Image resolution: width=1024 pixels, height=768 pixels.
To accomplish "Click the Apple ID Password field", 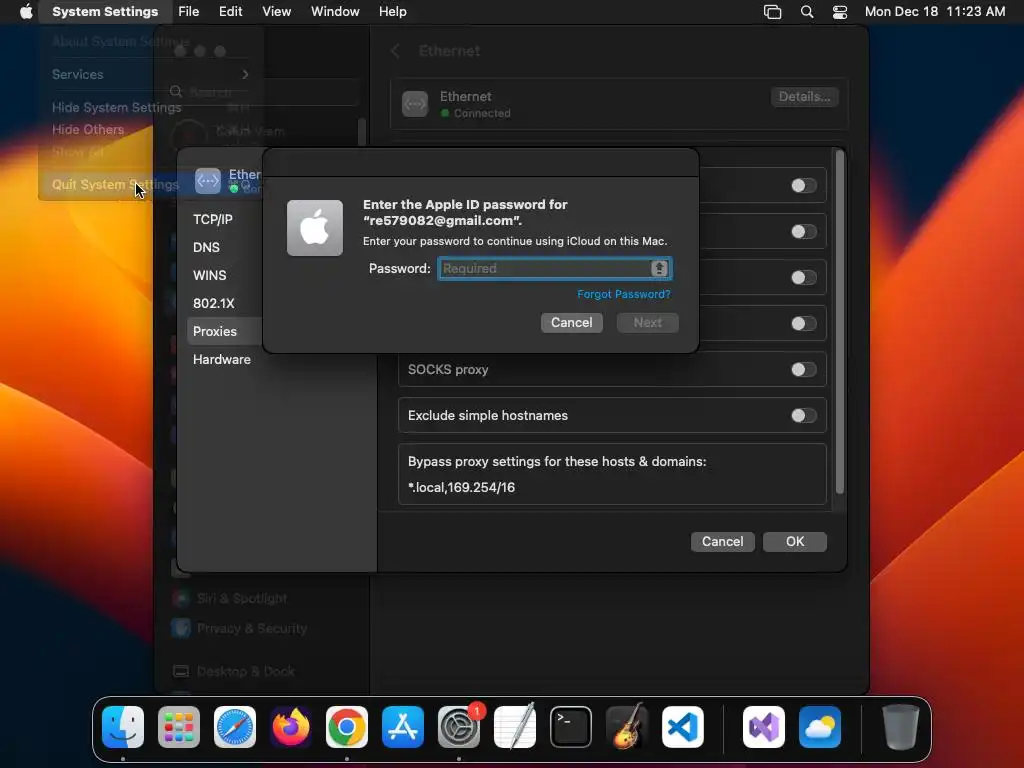I will pyautogui.click(x=554, y=268).
